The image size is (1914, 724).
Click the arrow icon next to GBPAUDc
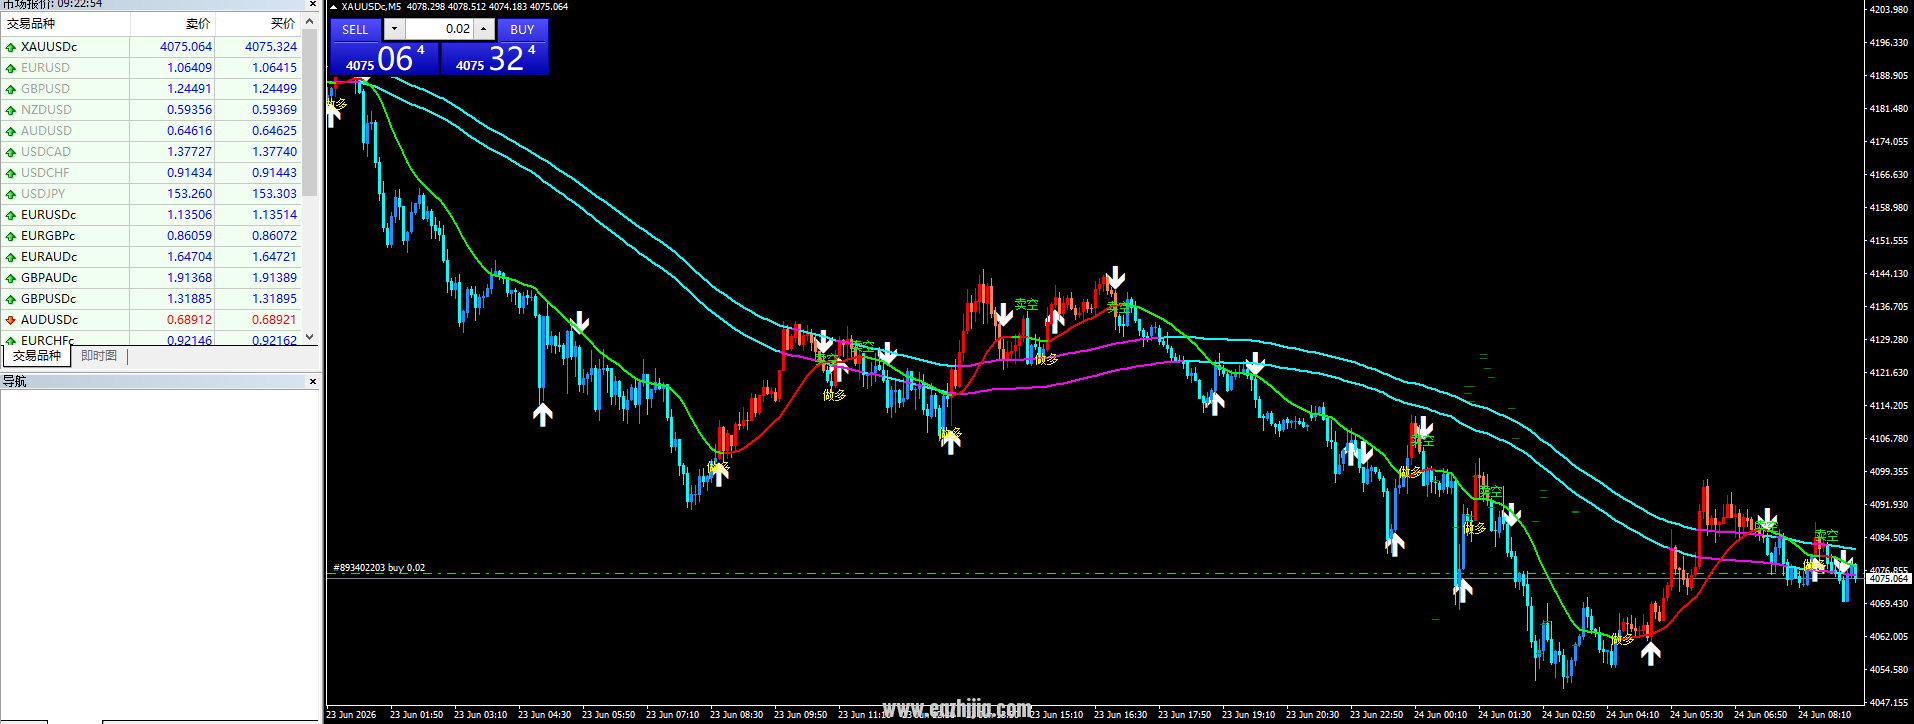click(11, 278)
